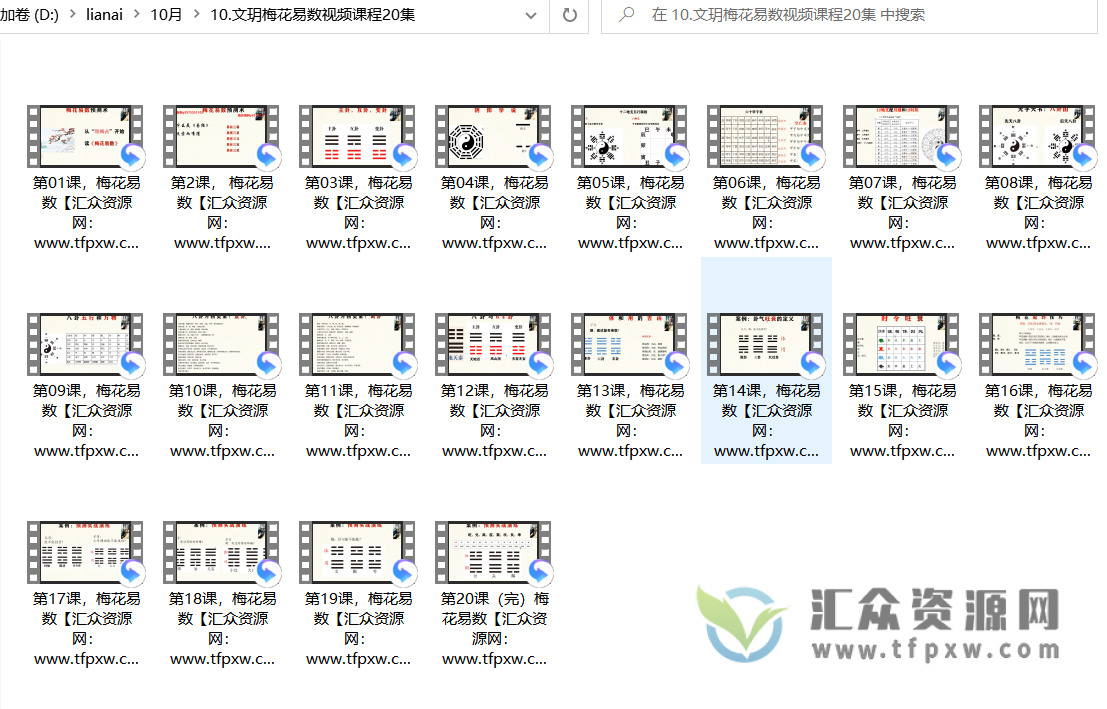The image size is (1107, 709).
Task: Click the play overlay on 第01课 video
Action: point(130,156)
